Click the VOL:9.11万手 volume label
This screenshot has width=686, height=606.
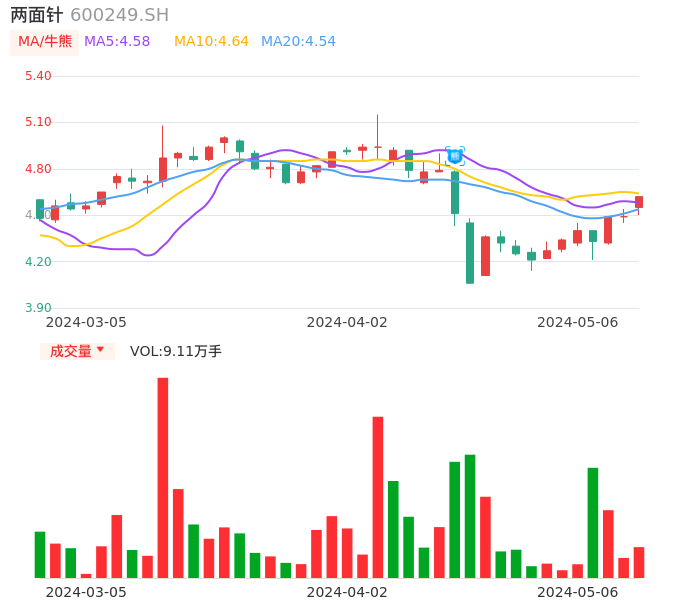176,351
